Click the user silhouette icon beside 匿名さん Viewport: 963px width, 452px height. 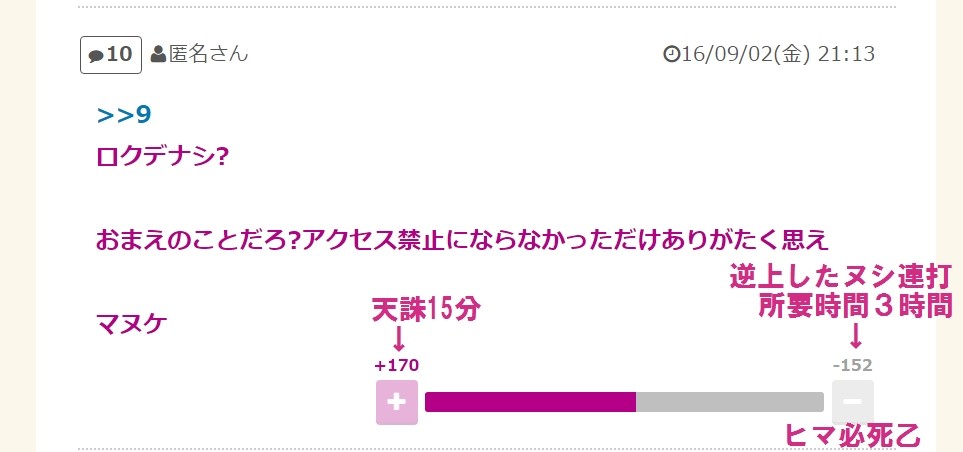point(158,54)
